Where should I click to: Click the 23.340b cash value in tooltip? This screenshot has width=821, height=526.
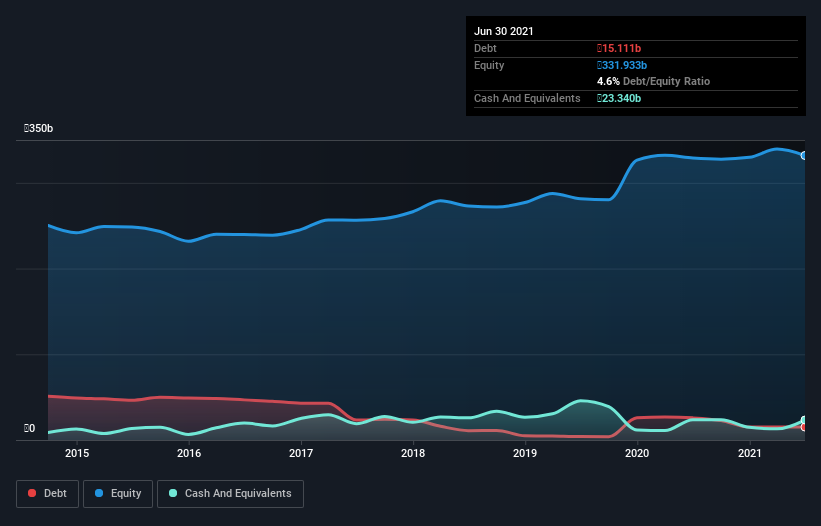point(619,98)
